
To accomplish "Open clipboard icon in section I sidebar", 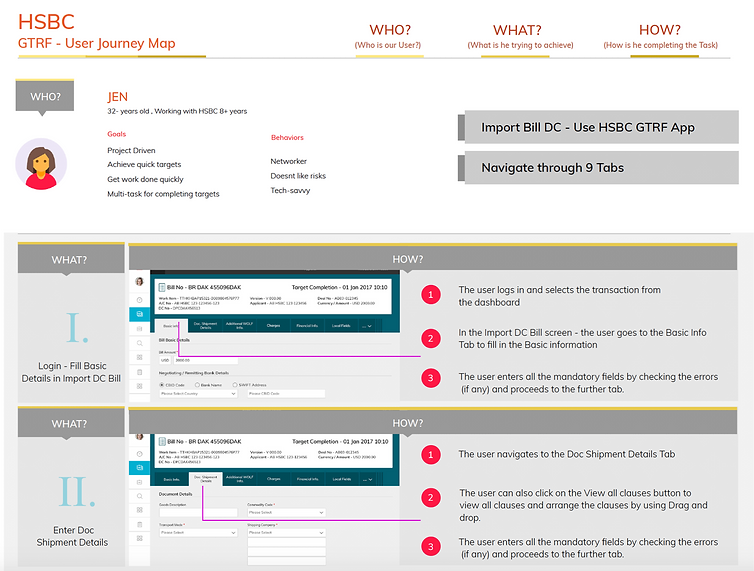I will [139, 372].
